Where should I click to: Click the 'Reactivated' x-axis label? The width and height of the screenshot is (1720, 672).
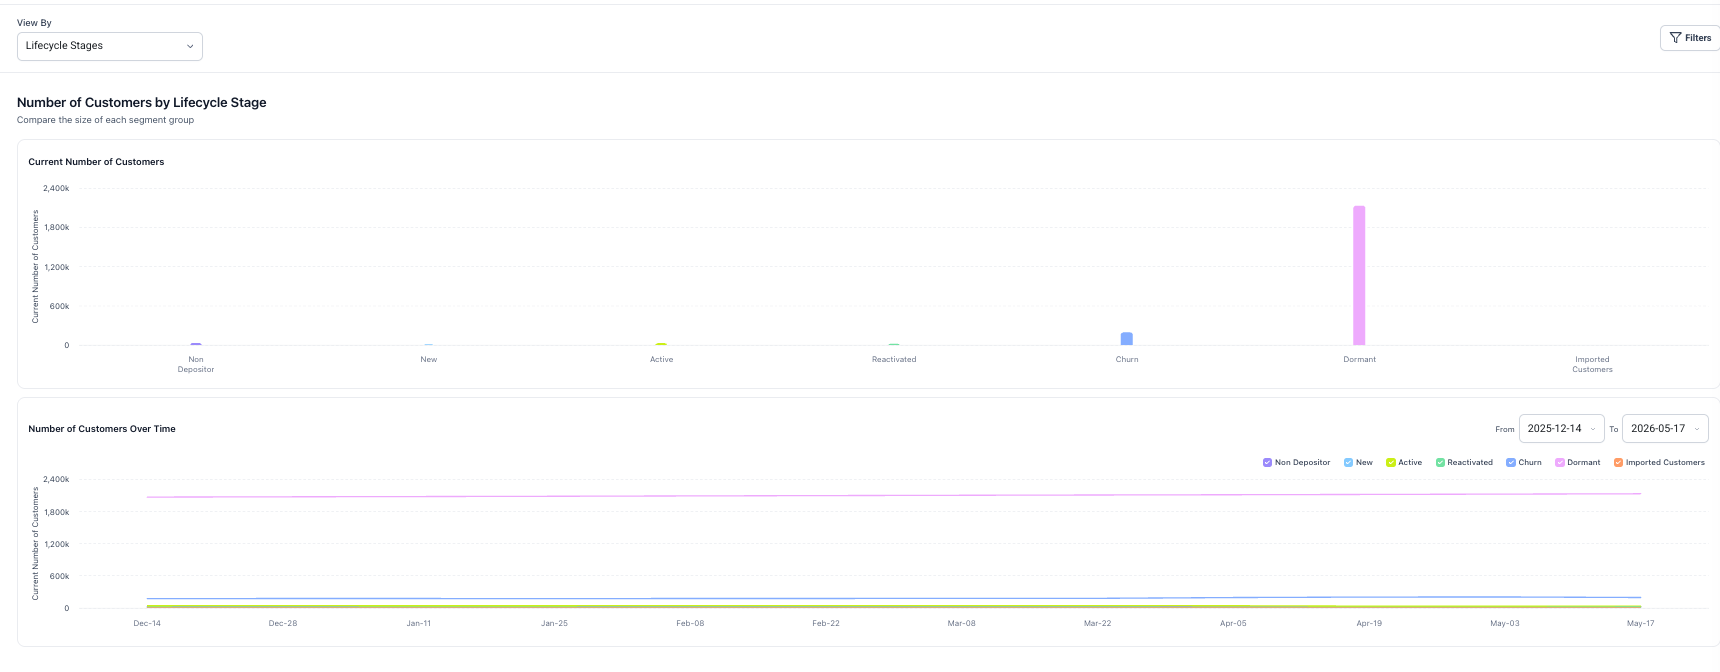click(x=894, y=359)
